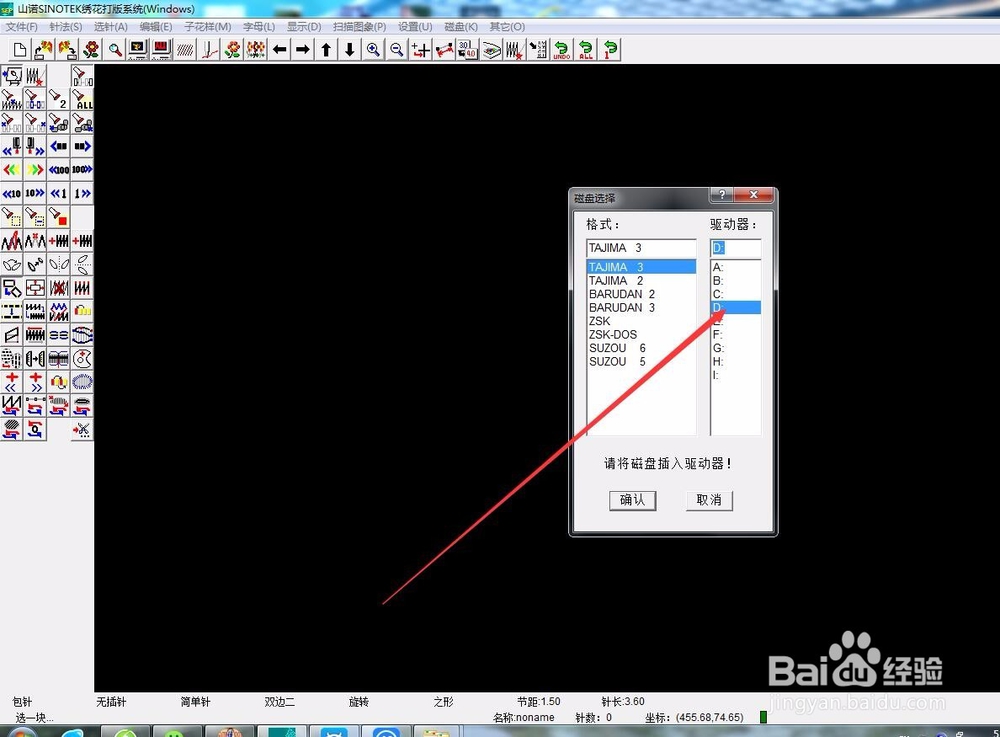Select drive B: in drive list
This screenshot has width=1000, height=737.
pyautogui.click(x=735, y=281)
